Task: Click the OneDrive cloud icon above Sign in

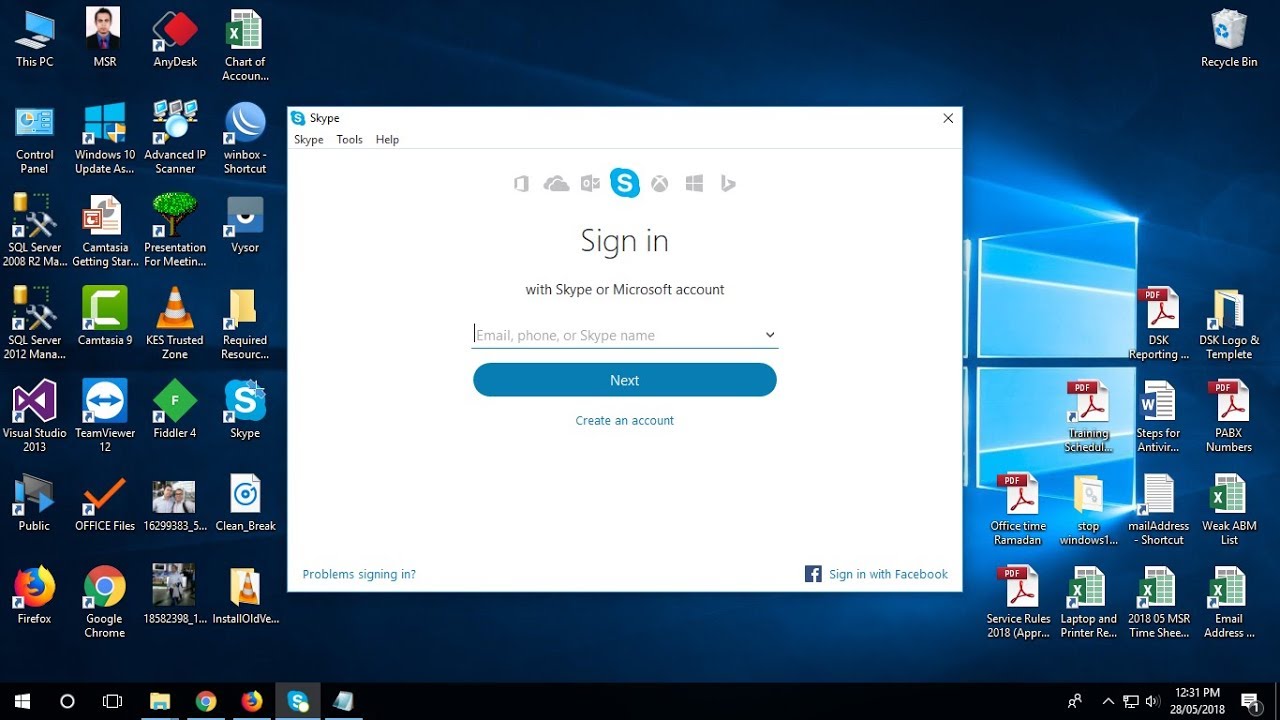Action: (556, 184)
